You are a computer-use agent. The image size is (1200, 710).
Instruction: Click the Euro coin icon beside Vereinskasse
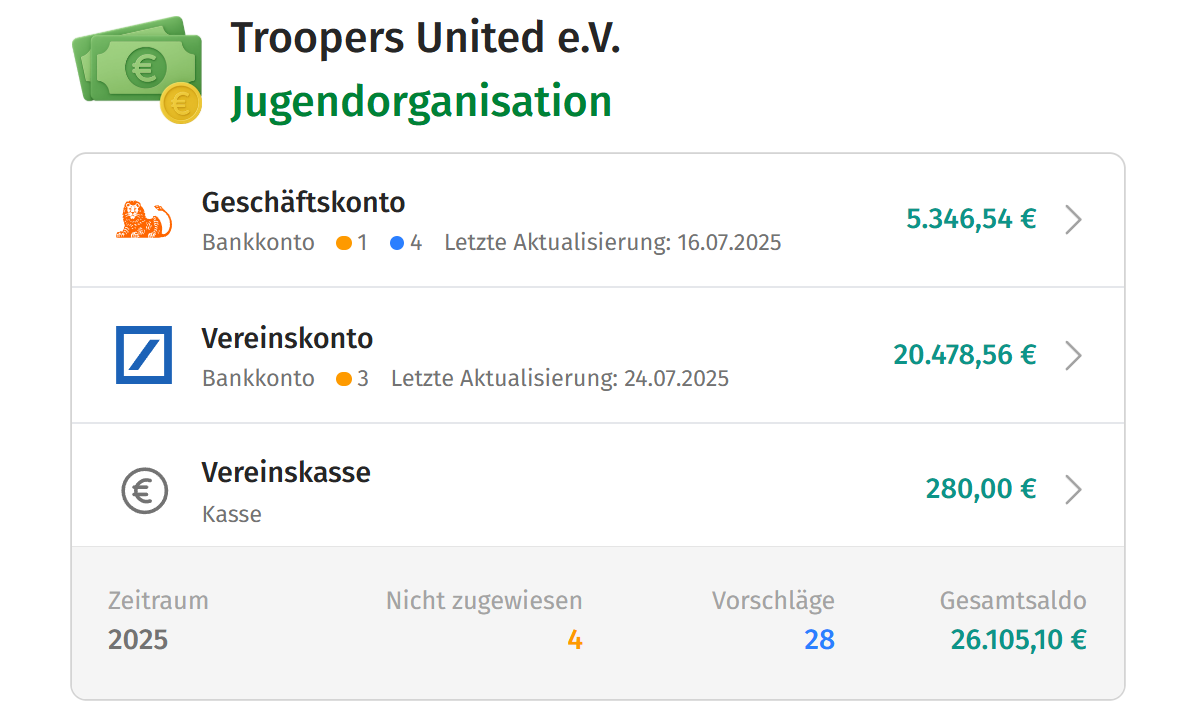pos(144,489)
